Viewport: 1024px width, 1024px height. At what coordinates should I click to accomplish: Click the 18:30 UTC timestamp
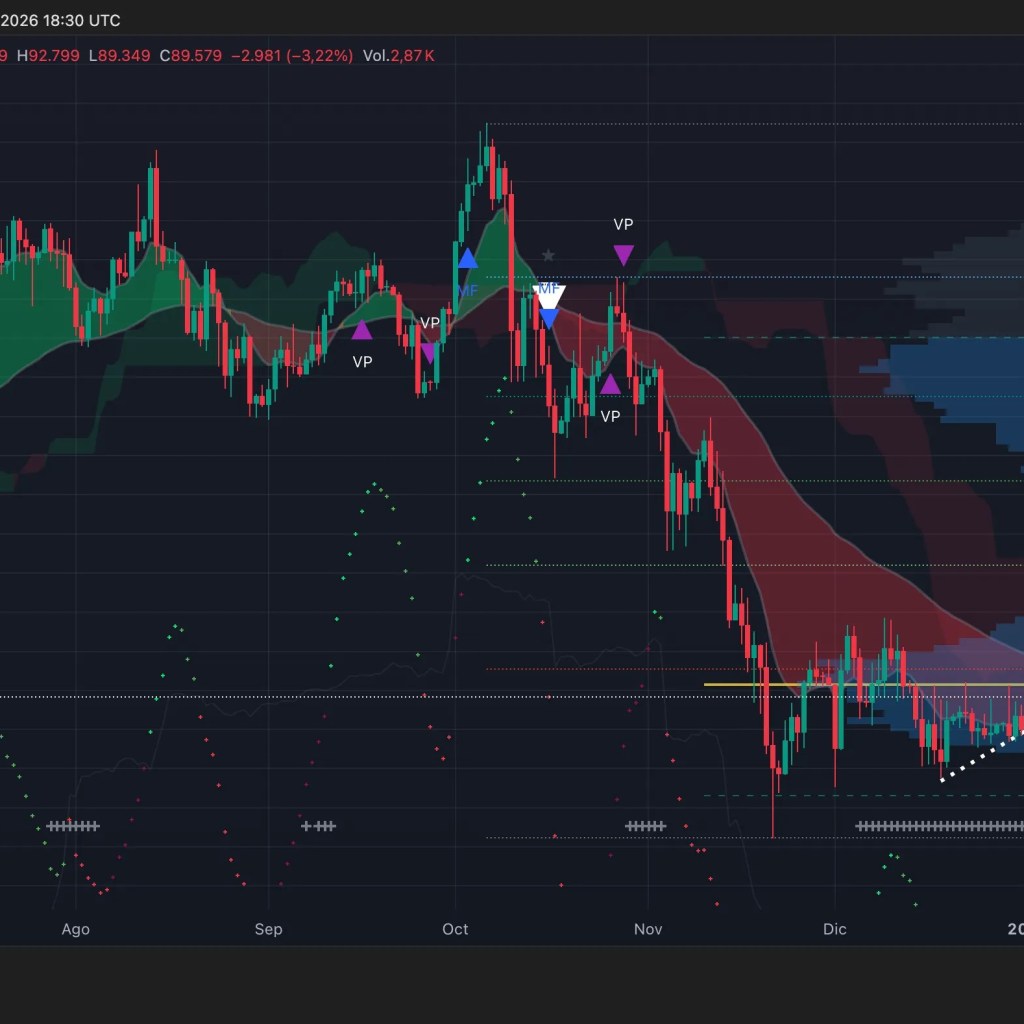pos(82,20)
